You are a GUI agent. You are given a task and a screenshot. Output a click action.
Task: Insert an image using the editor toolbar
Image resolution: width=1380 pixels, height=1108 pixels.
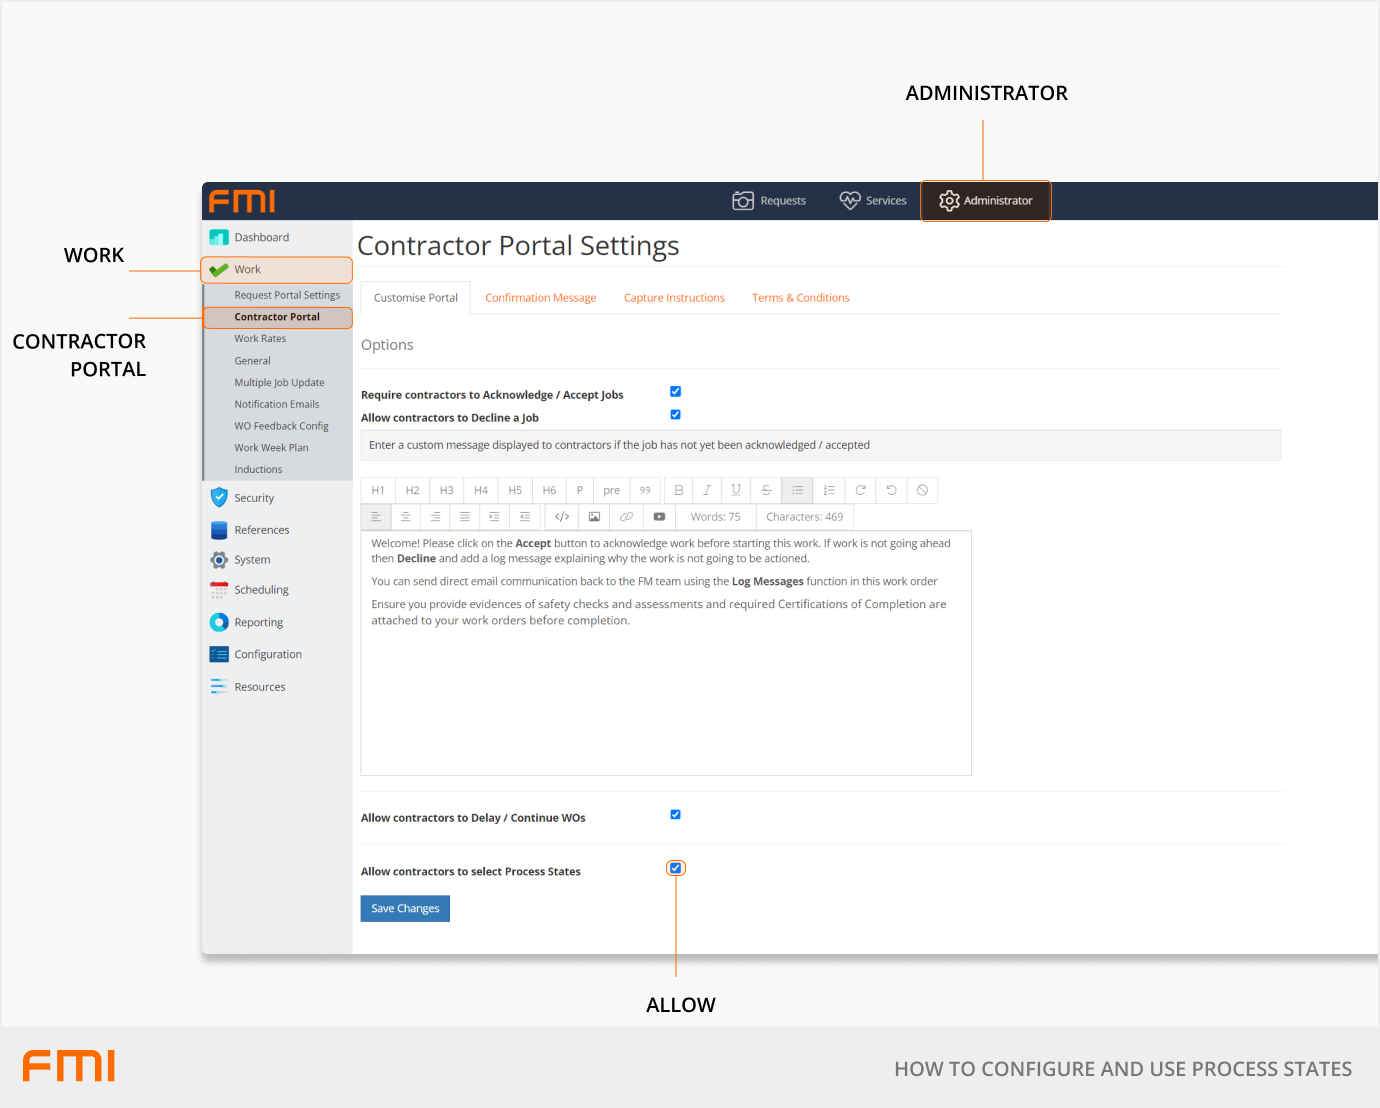[x=594, y=517]
